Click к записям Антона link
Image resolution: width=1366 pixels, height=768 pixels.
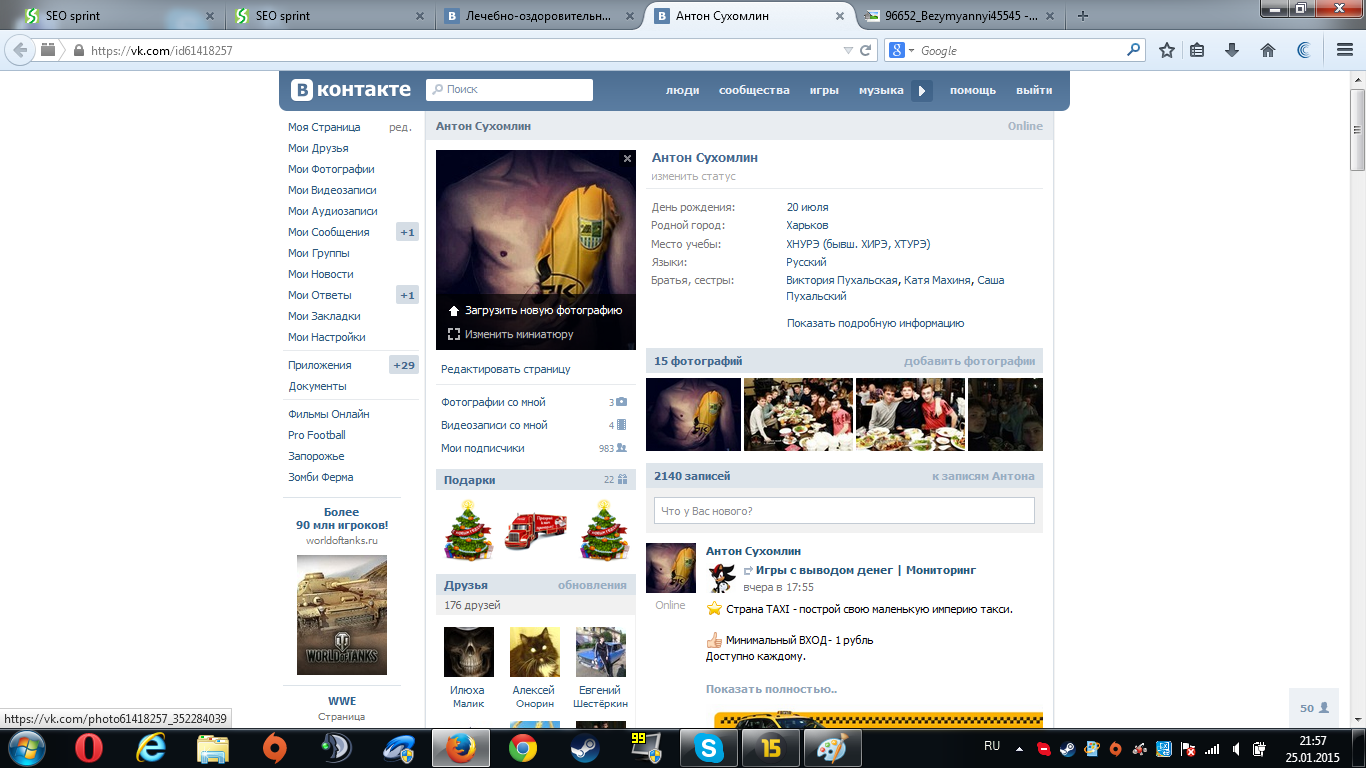pos(983,476)
